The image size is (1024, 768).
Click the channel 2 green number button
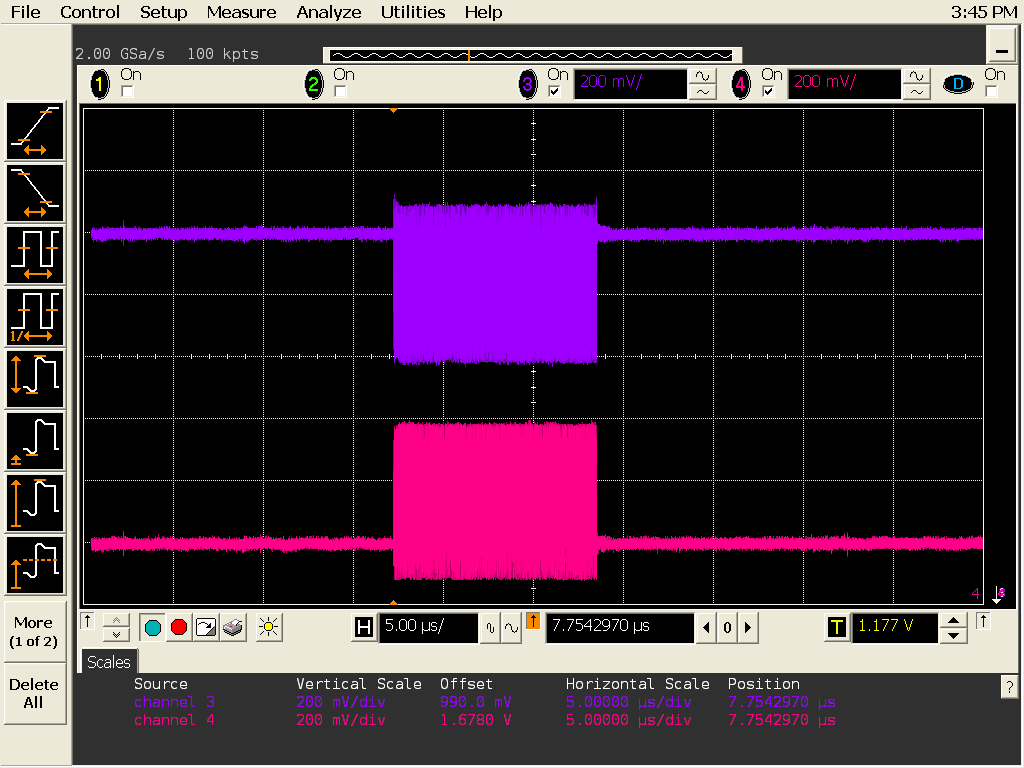point(313,84)
